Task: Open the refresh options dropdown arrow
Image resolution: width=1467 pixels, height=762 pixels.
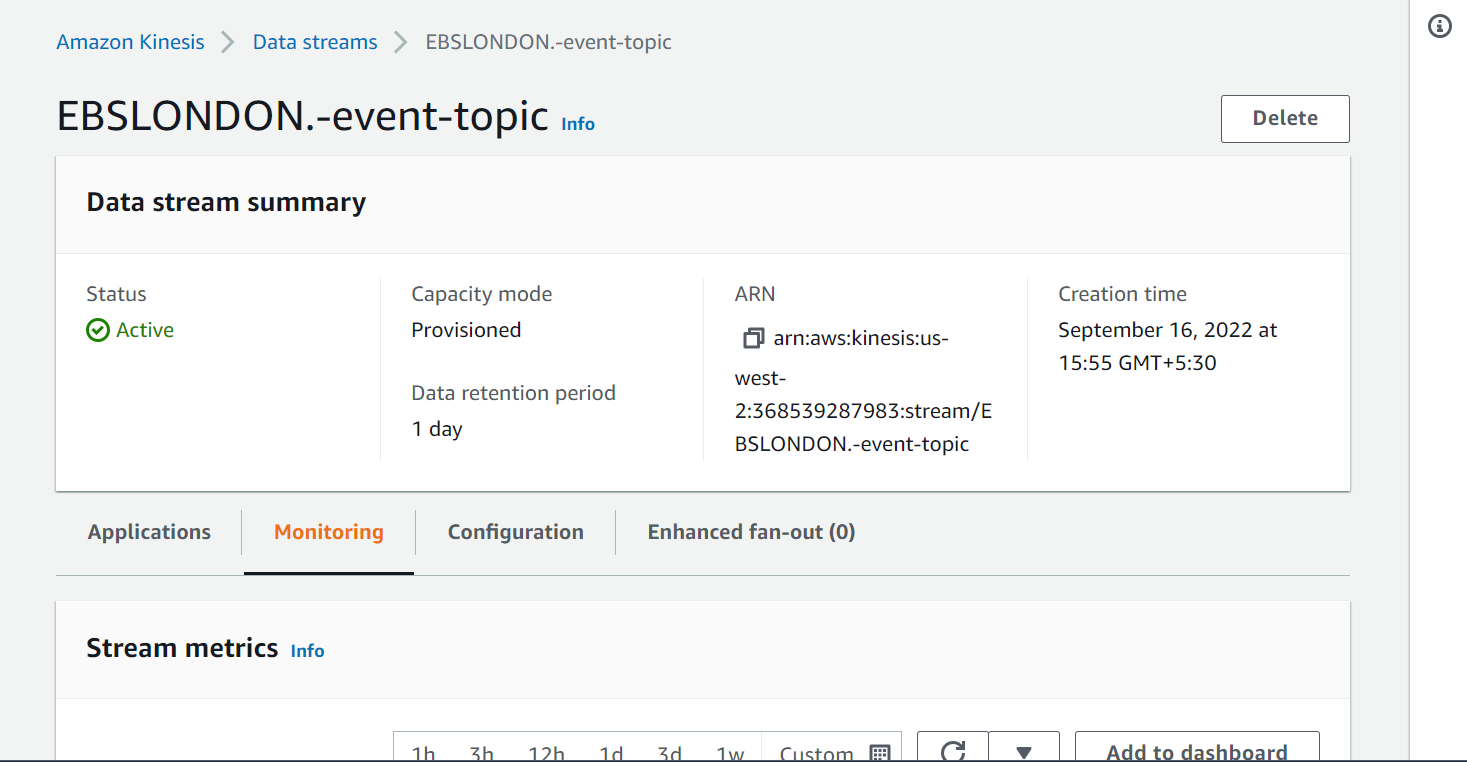Action: [x=1023, y=751]
